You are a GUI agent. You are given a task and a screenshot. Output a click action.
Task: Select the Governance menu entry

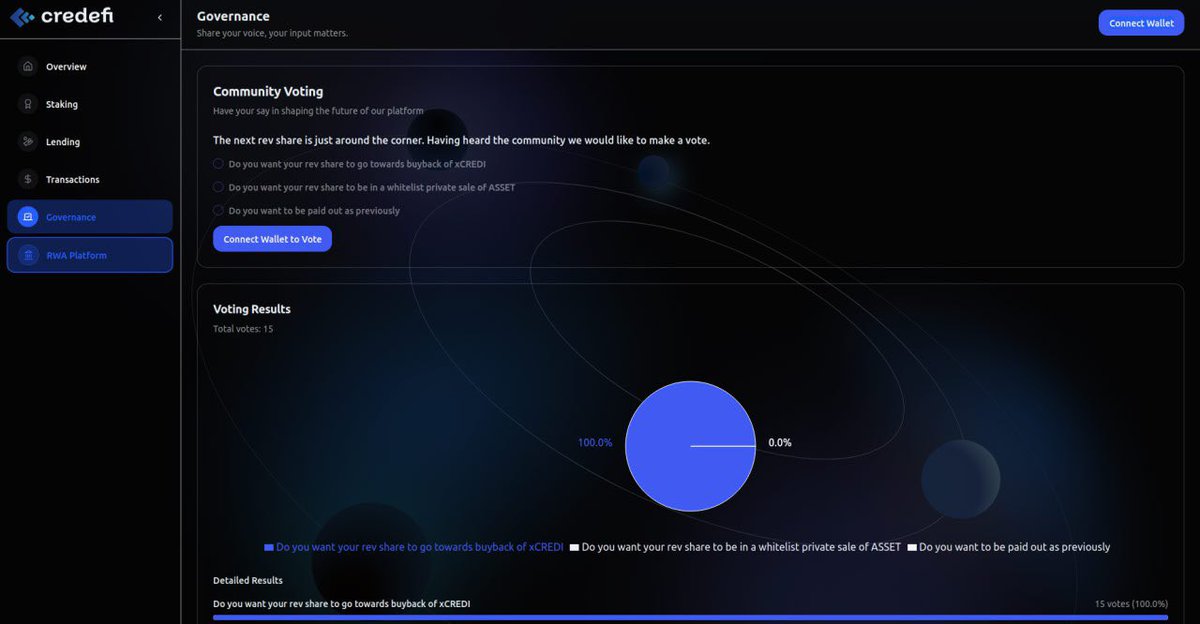(x=90, y=217)
